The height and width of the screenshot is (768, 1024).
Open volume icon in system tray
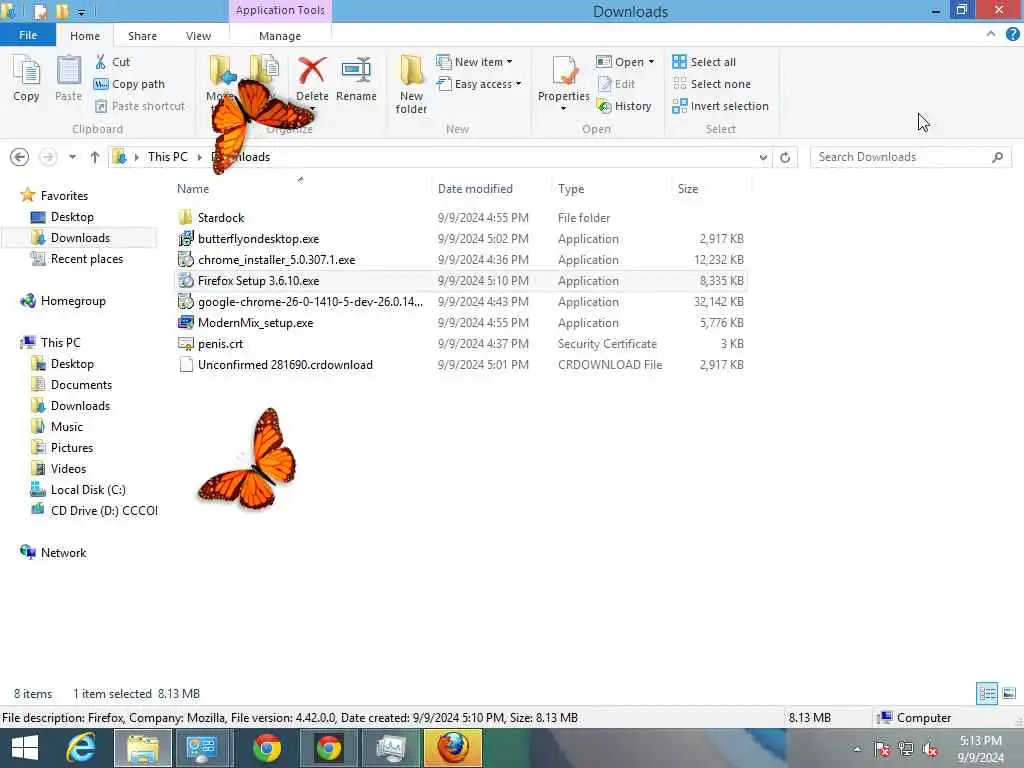point(930,749)
